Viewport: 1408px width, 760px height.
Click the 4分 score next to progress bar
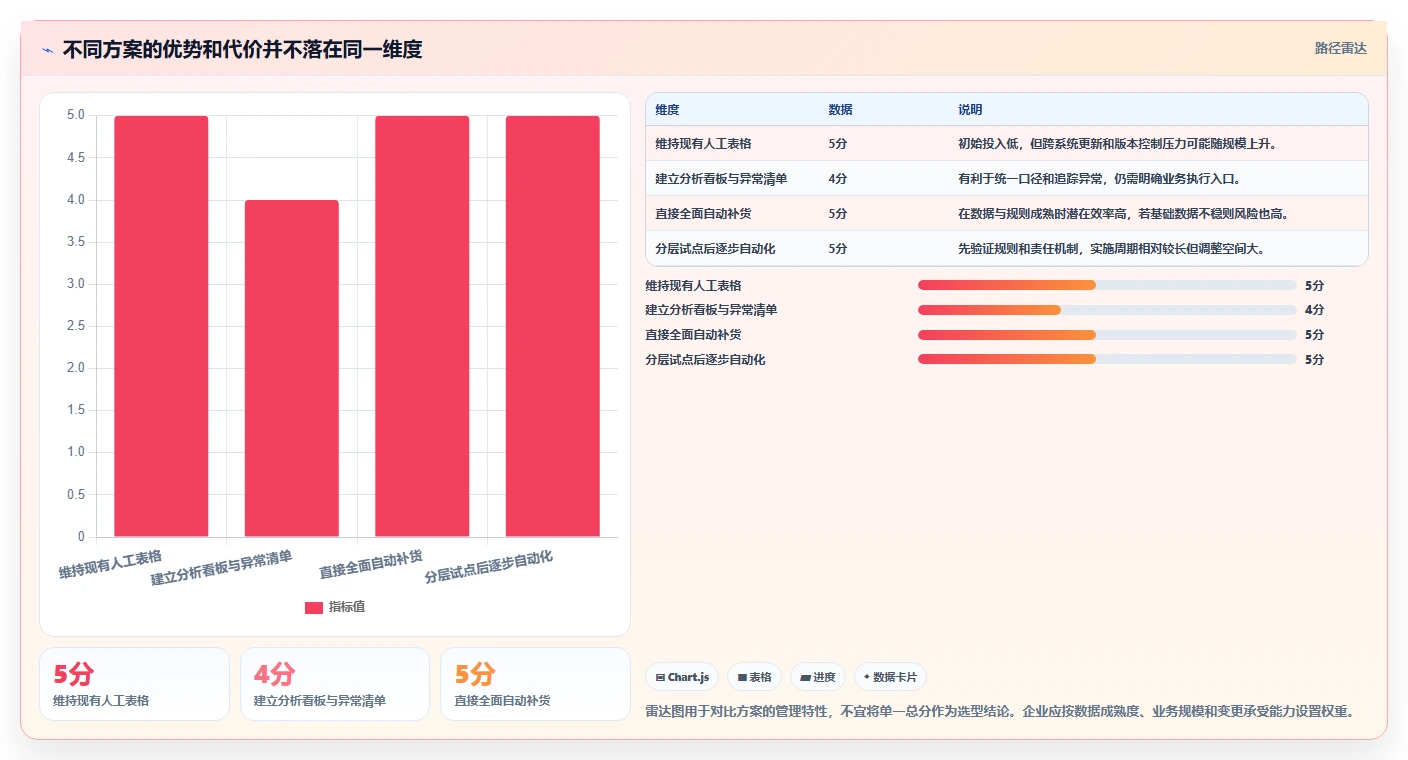(x=1314, y=310)
